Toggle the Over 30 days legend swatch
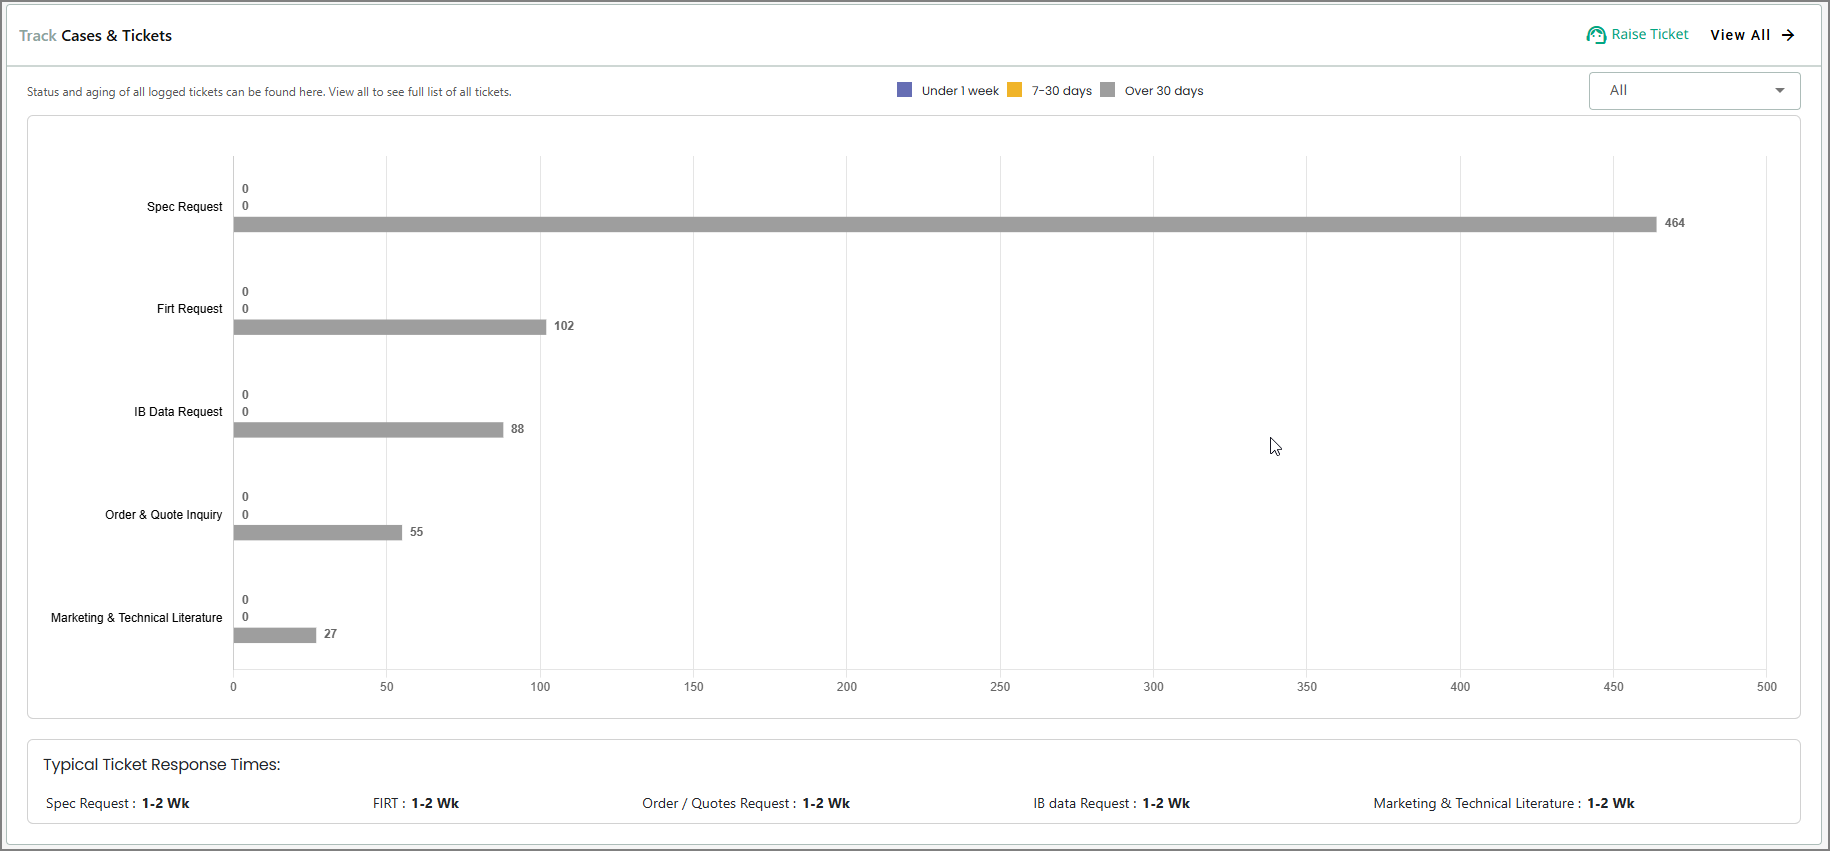Screen dimensions: 1830x851 pyautogui.click(x=1107, y=90)
